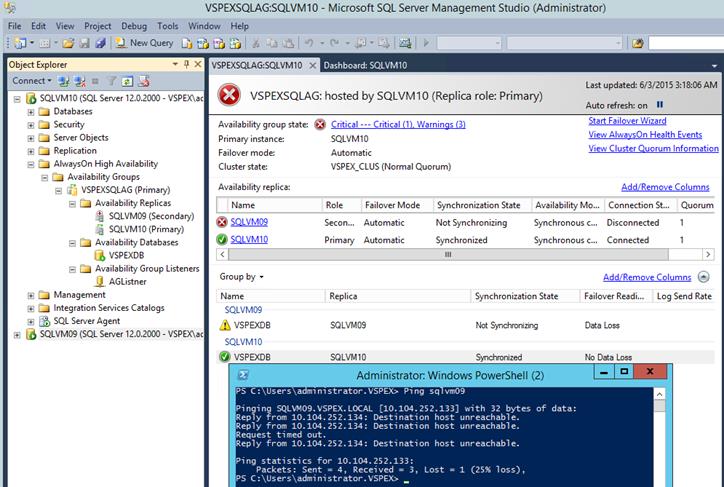The height and width of the screenshot is (487, 724).
Task: Click the PowerShell window title bar icon
Action: coord(243,375)
